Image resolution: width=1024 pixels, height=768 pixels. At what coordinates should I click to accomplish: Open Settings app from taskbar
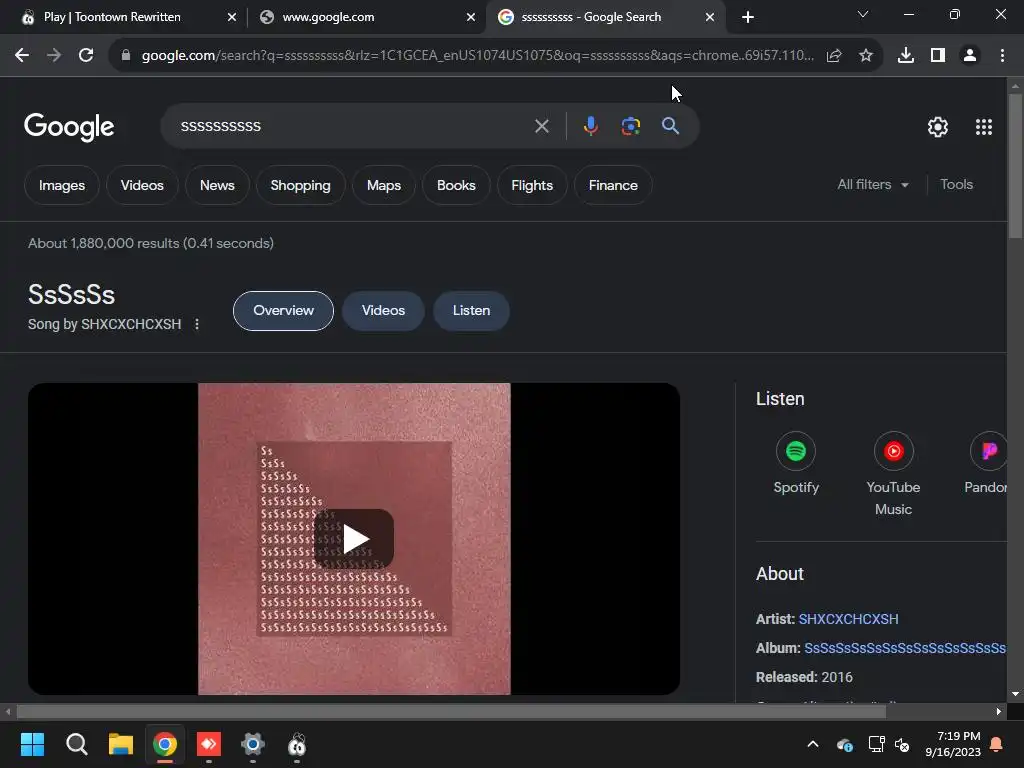tap(253, 744)
